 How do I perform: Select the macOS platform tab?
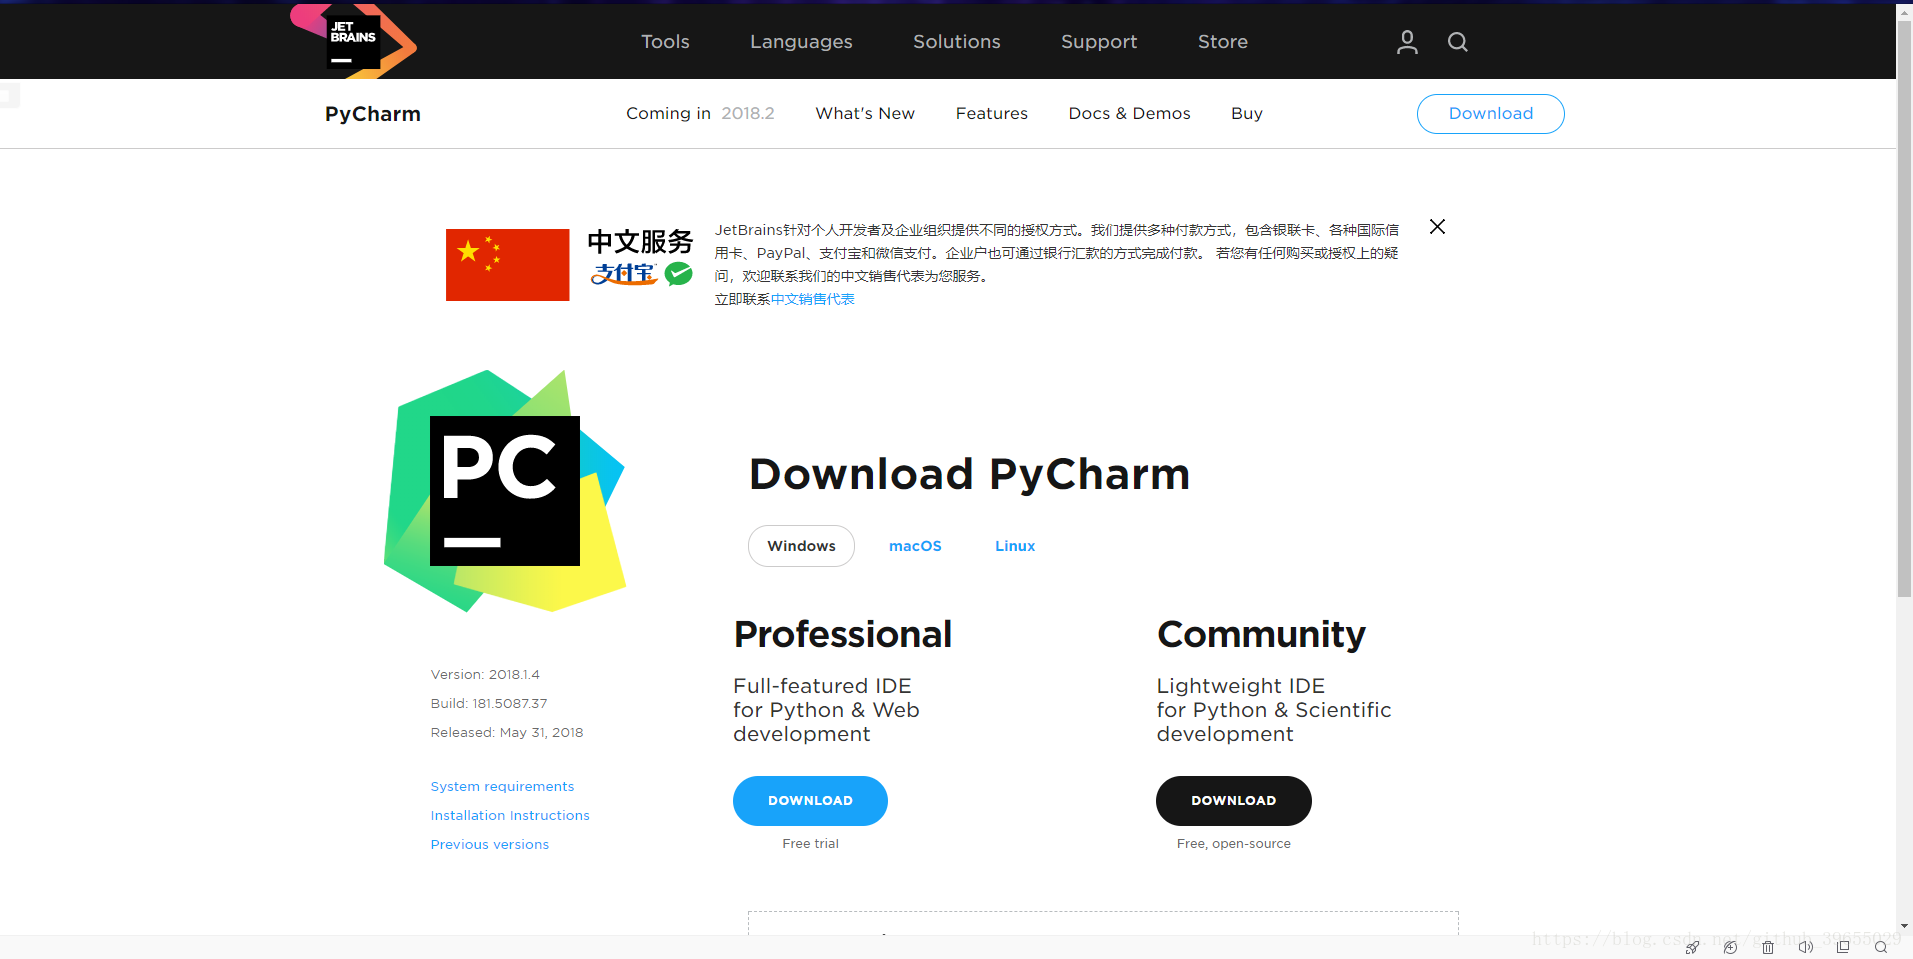(x=915, y=546)
